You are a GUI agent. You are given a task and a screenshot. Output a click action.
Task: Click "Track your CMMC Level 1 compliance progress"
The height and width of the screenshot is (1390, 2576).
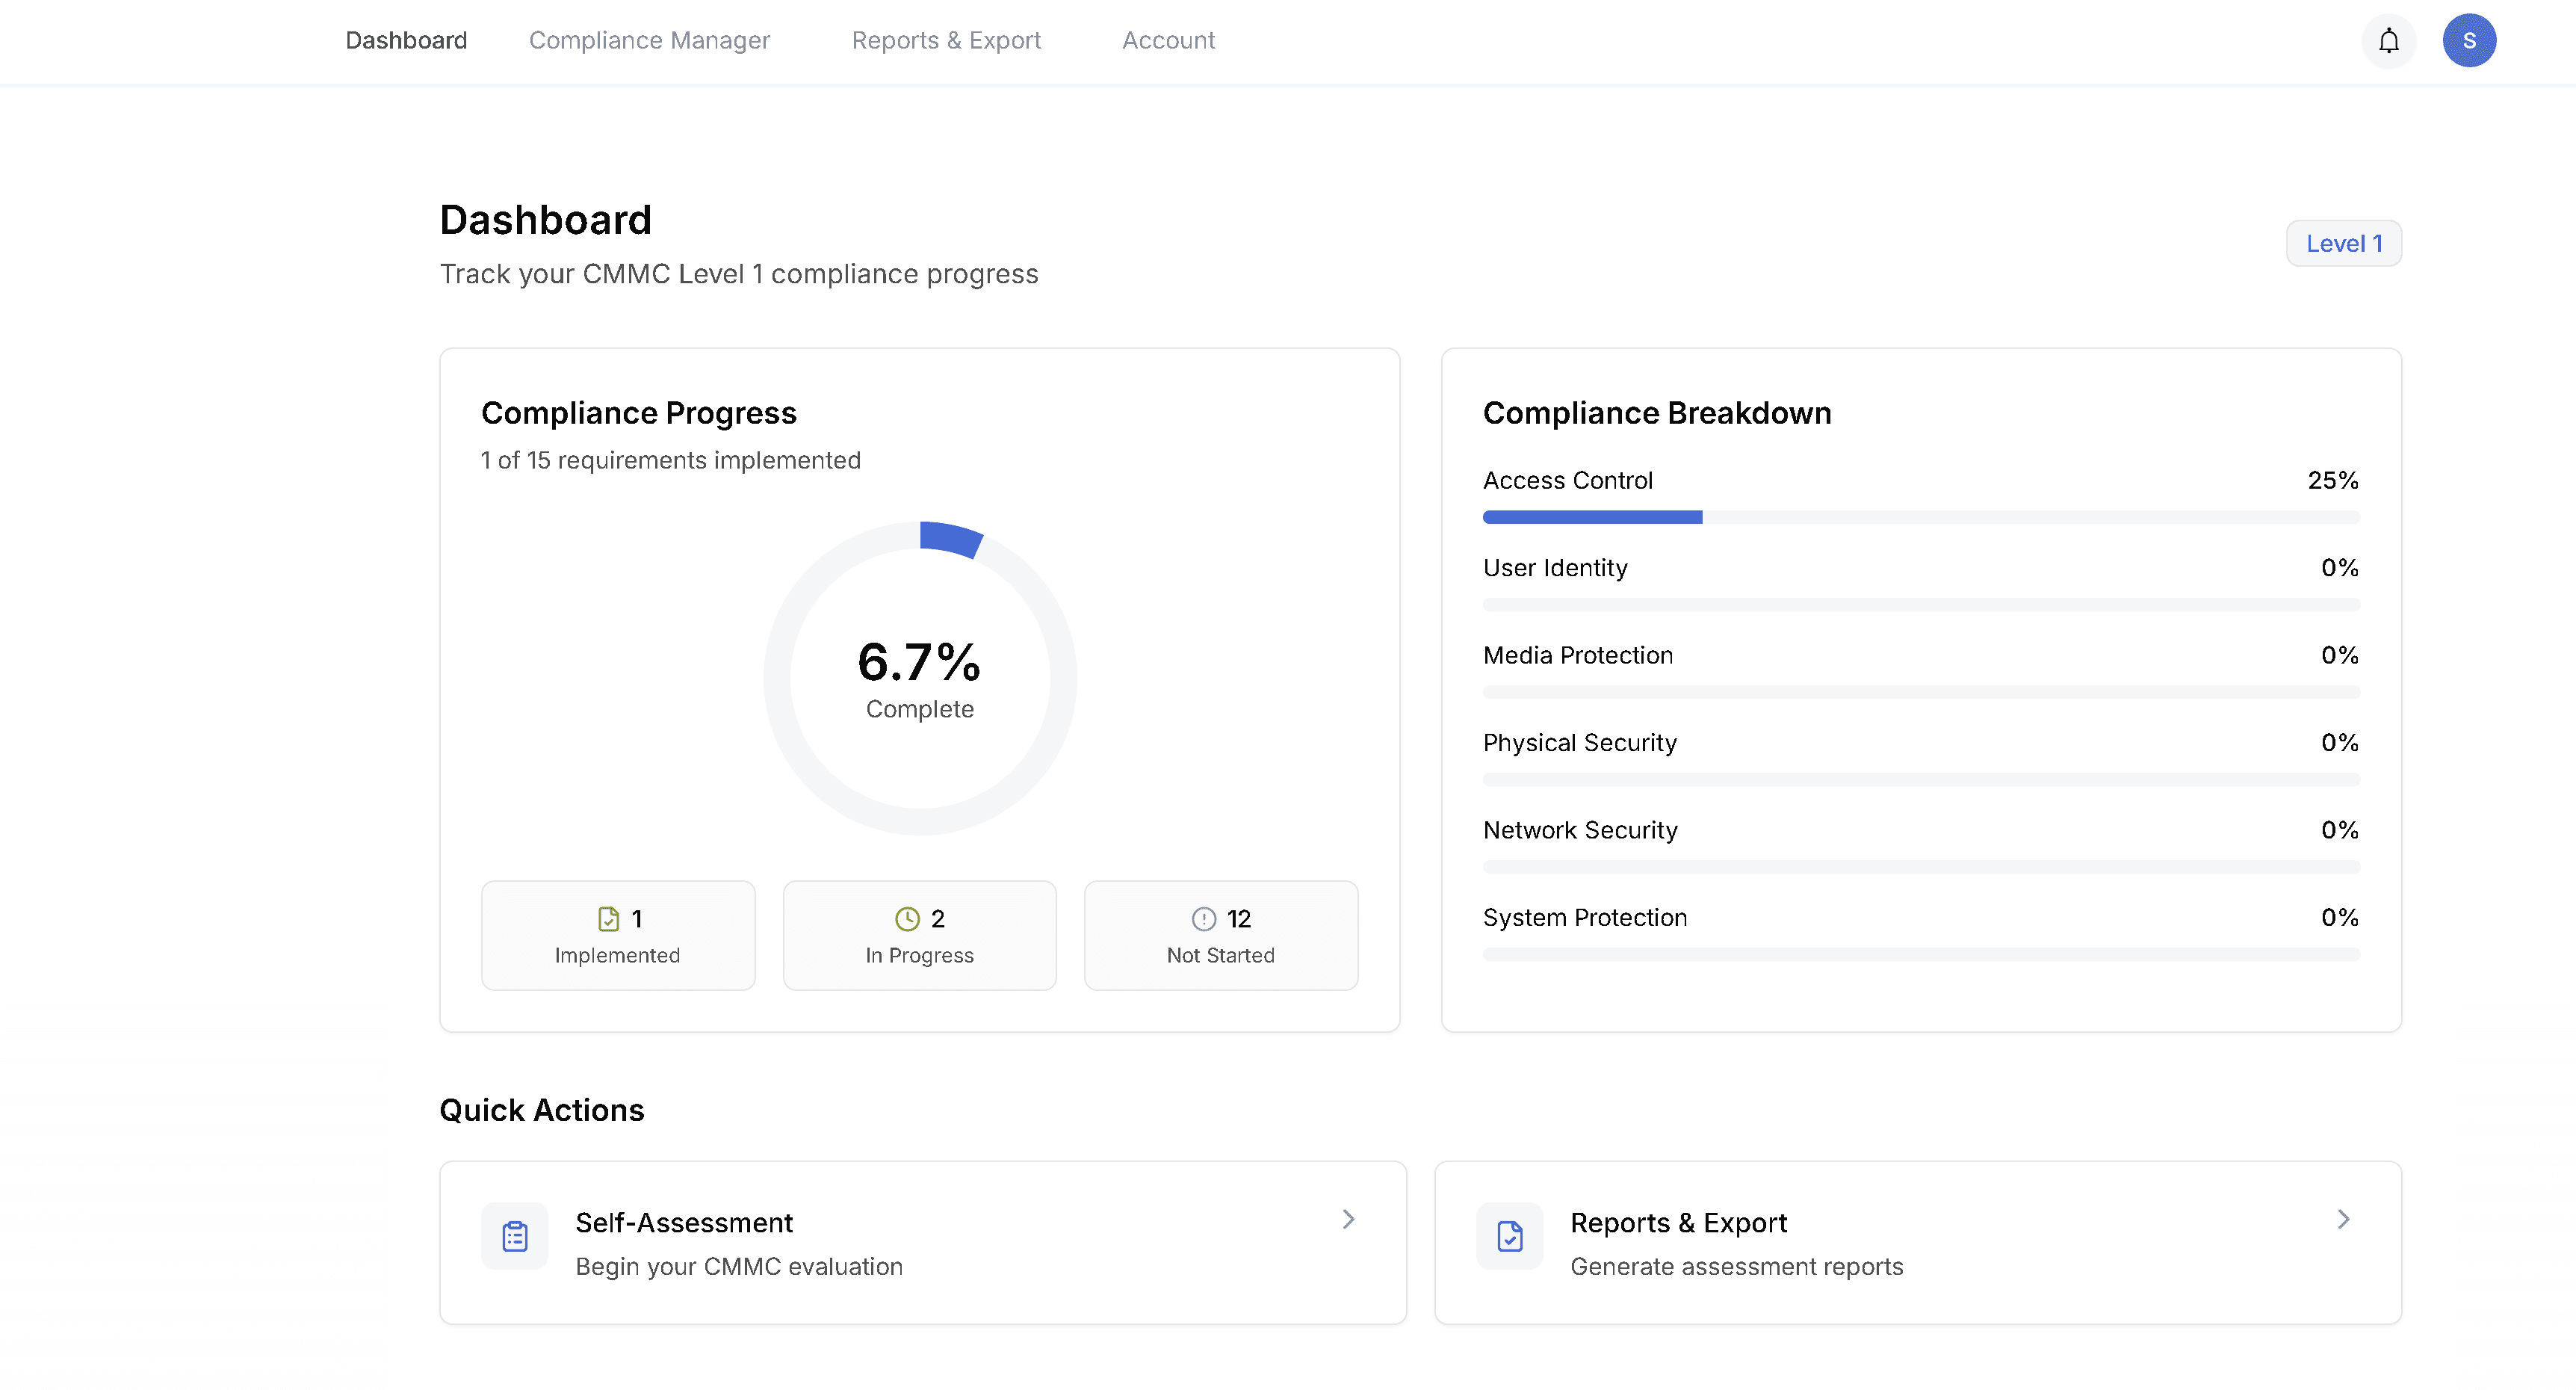pos(739,274)
